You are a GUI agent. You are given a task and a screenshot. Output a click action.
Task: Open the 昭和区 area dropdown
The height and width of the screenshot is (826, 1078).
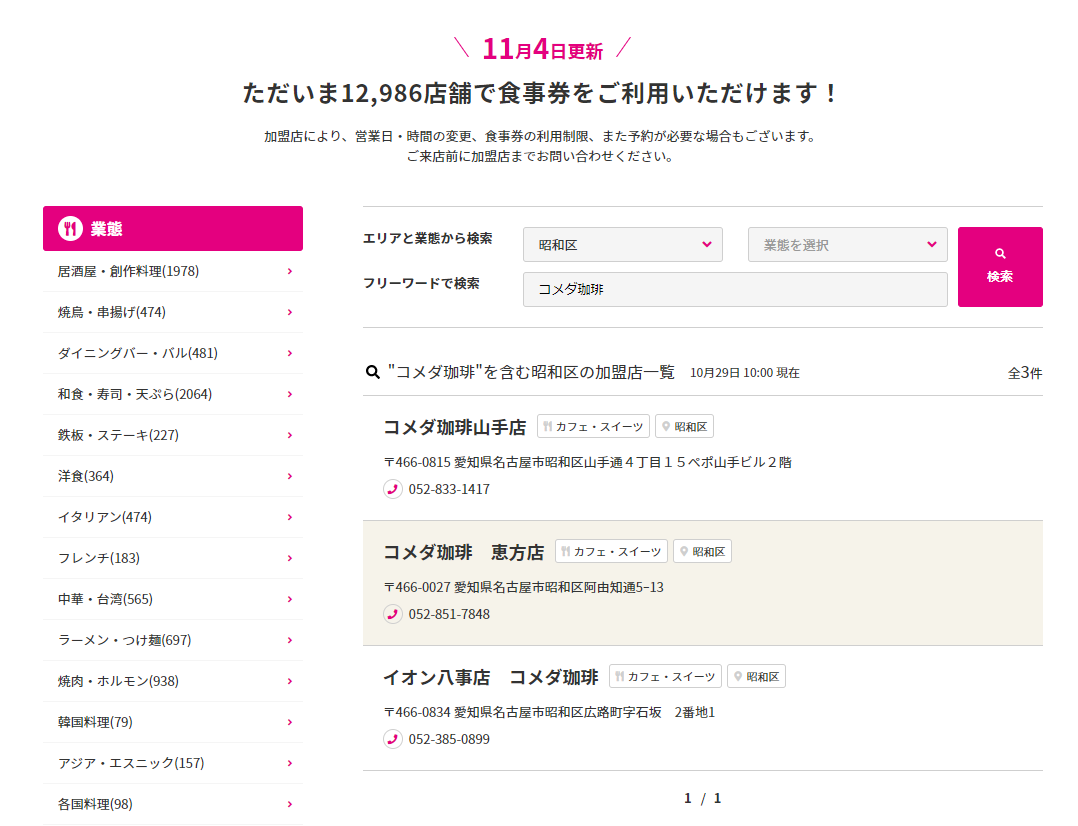click(x=622, y=245)
